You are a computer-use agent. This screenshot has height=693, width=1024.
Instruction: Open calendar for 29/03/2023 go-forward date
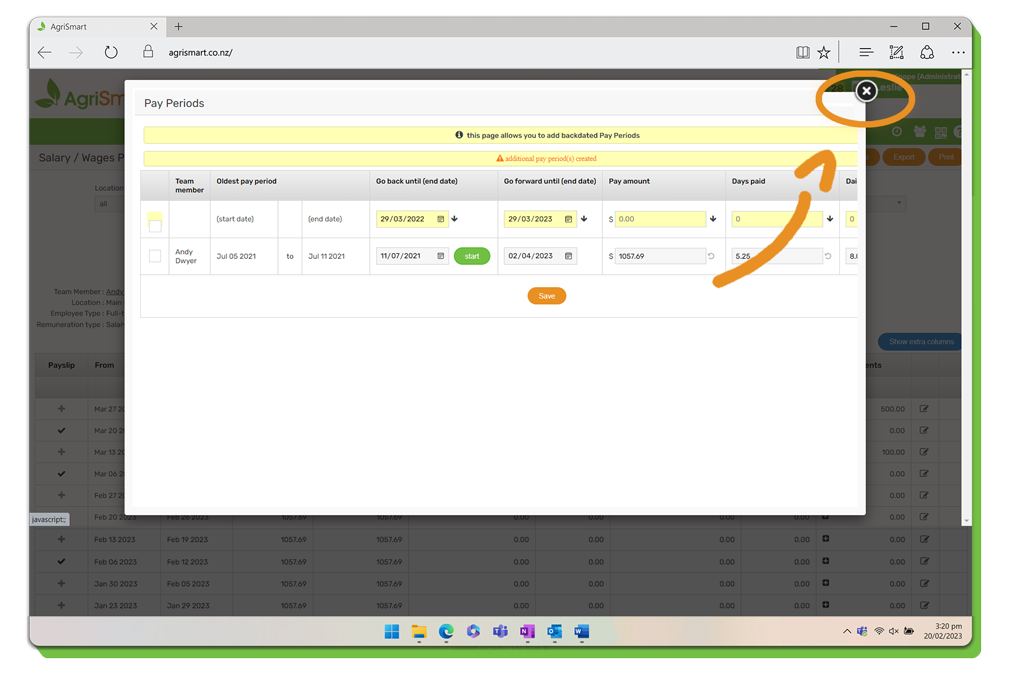point(568,219)
